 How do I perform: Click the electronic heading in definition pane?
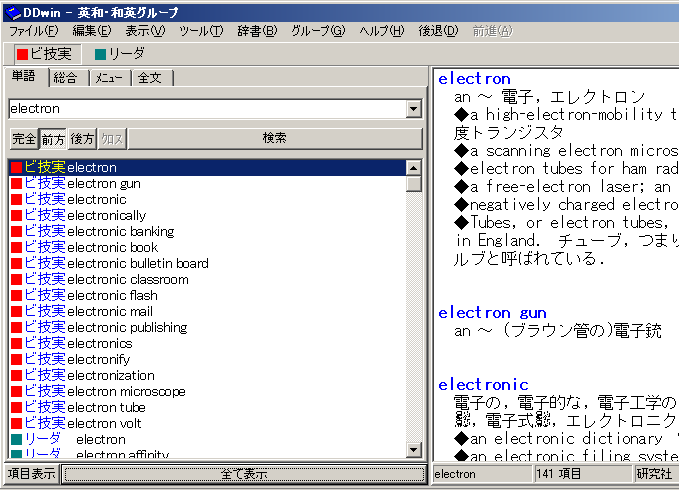tap(483, 385)
